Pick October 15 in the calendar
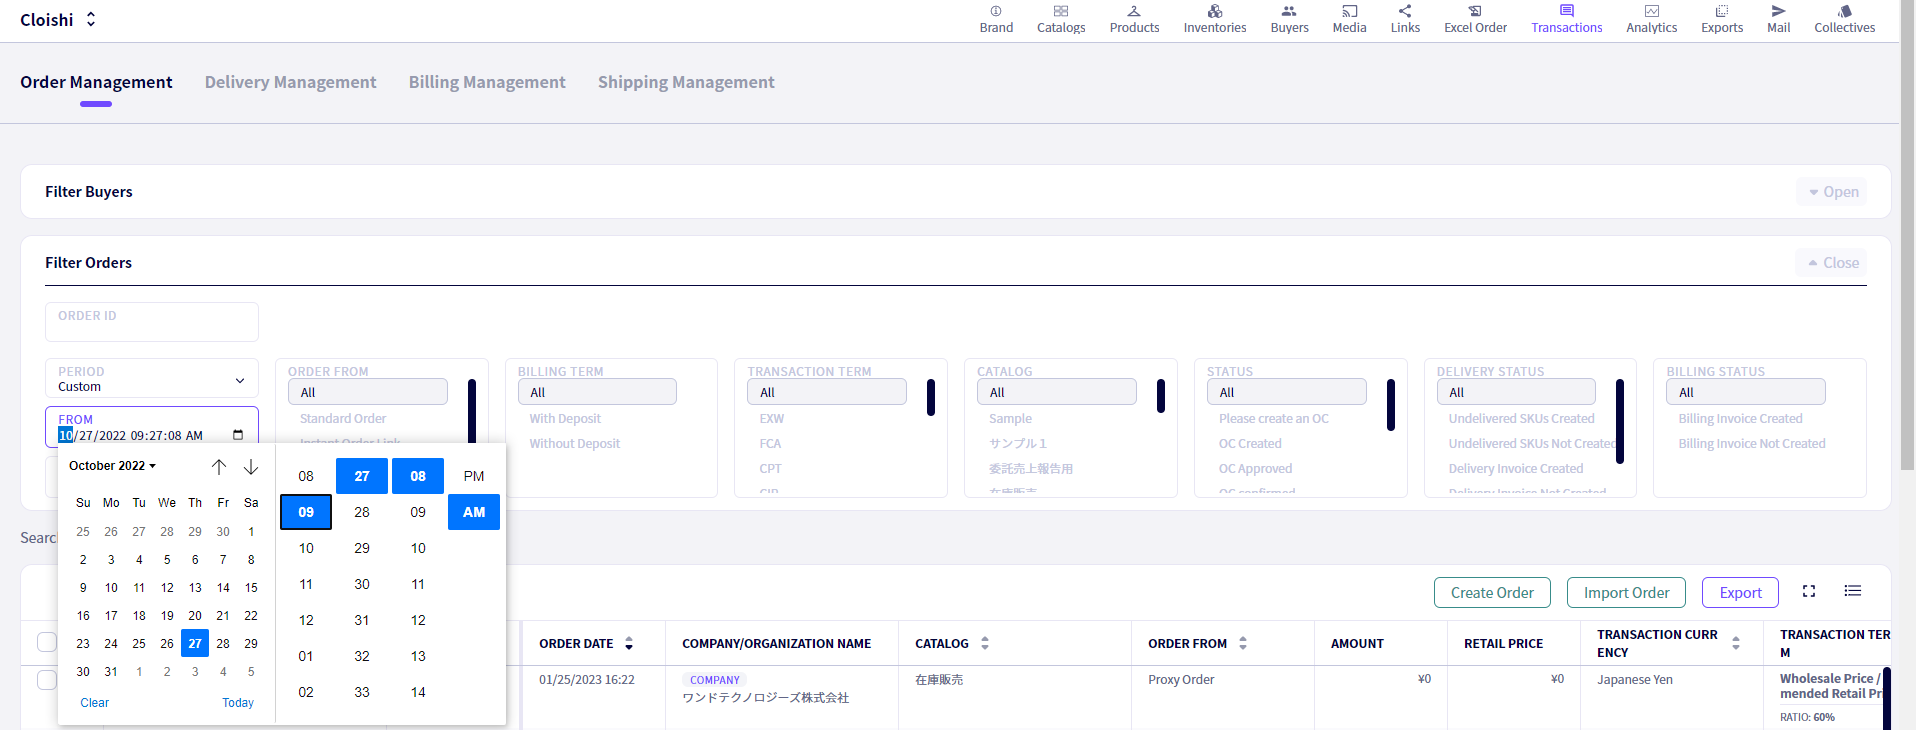Viewport: 1916px width, 730px height. [251, 588]
